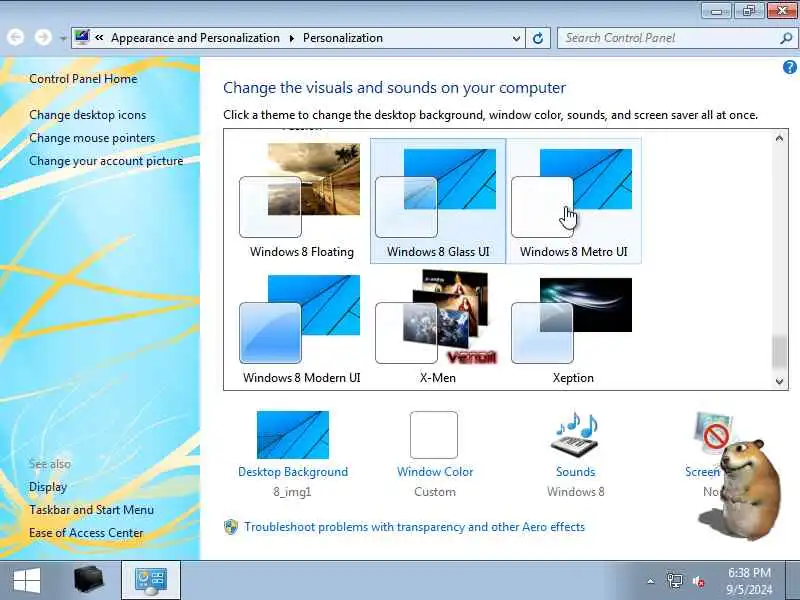Restore down the Personalization window

749,11
